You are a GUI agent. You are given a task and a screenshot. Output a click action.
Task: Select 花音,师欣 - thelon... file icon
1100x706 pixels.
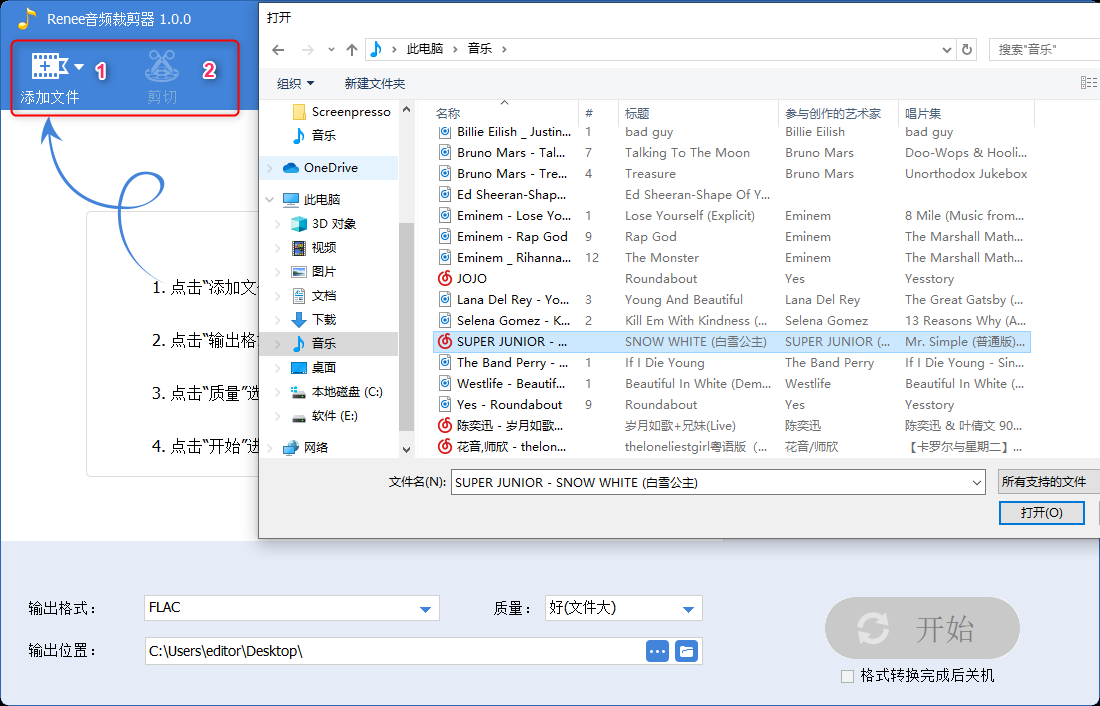(445, 446)
